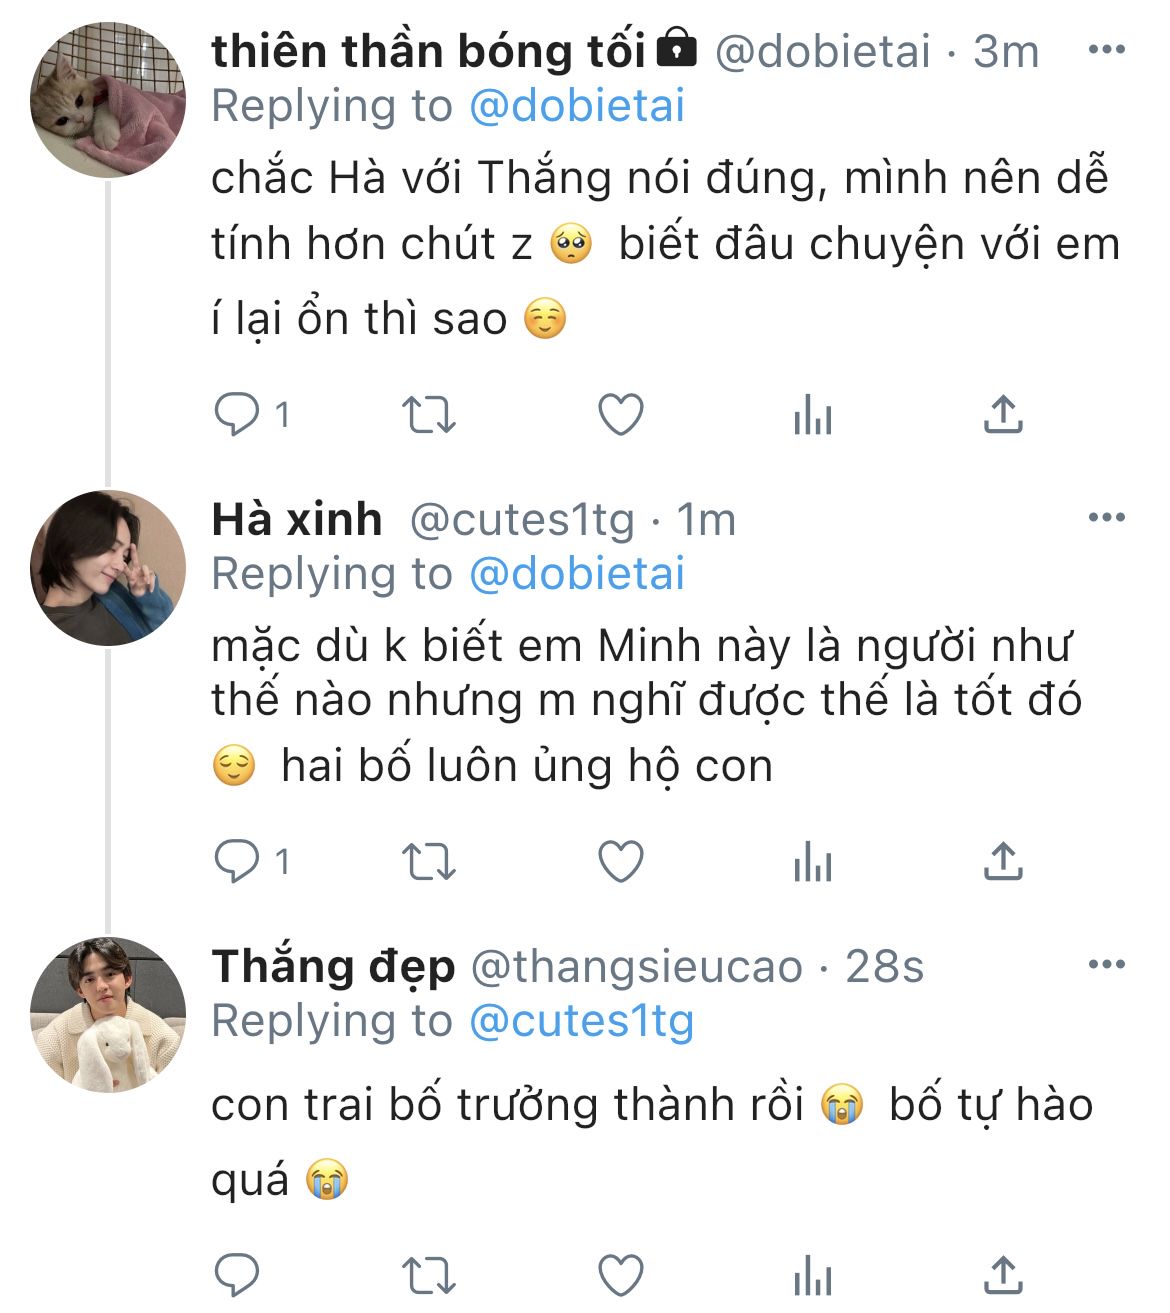Open Thắng đẹp's display name profile
This screenshot has height=1313, width=1170.
click(x=333, y=966)
